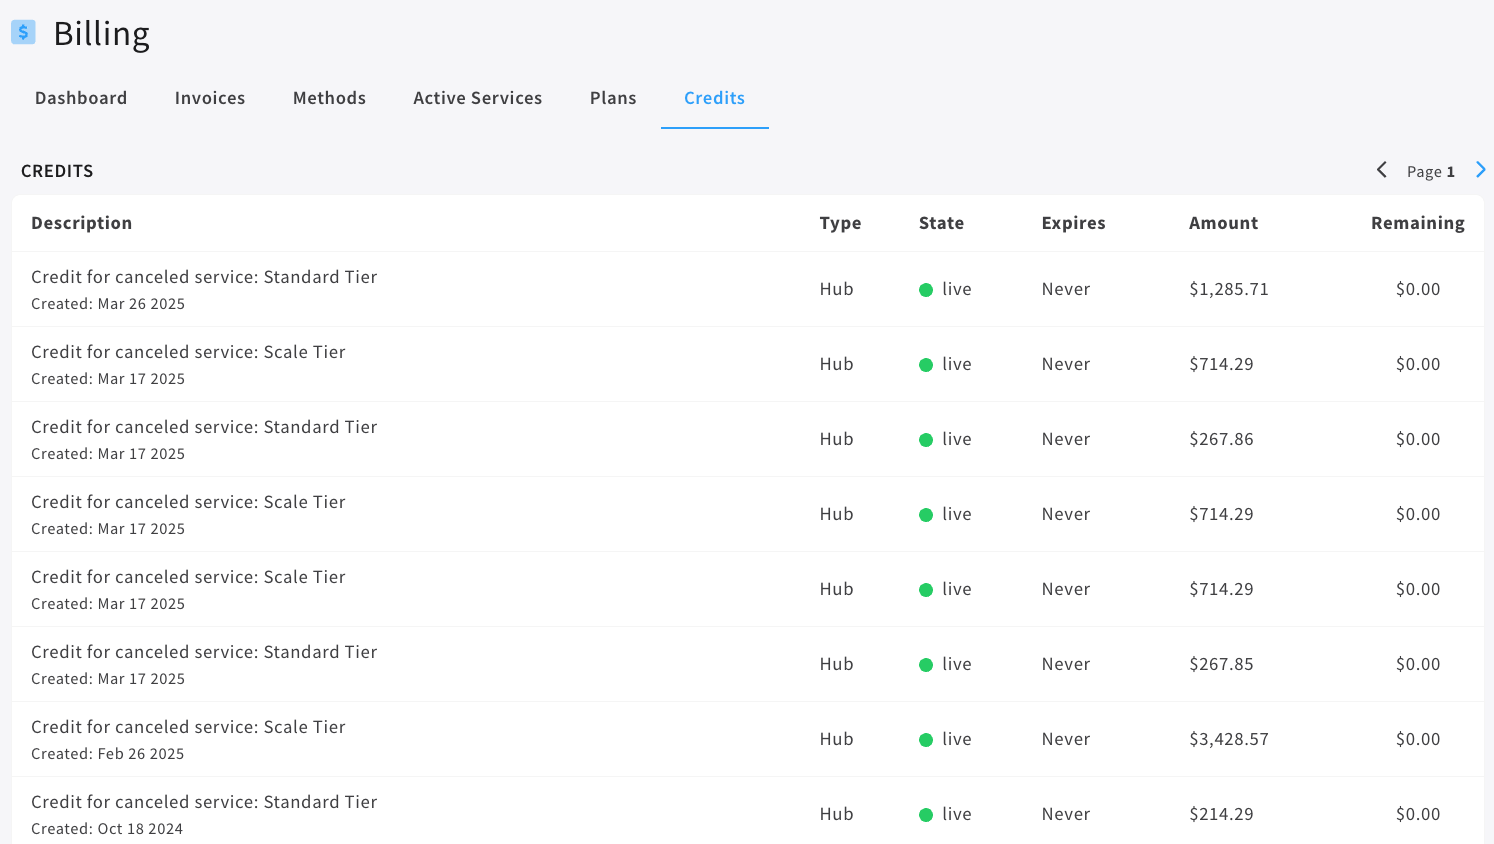
Task: Click the Remaining column header
Action: [x=1418, y=222]
